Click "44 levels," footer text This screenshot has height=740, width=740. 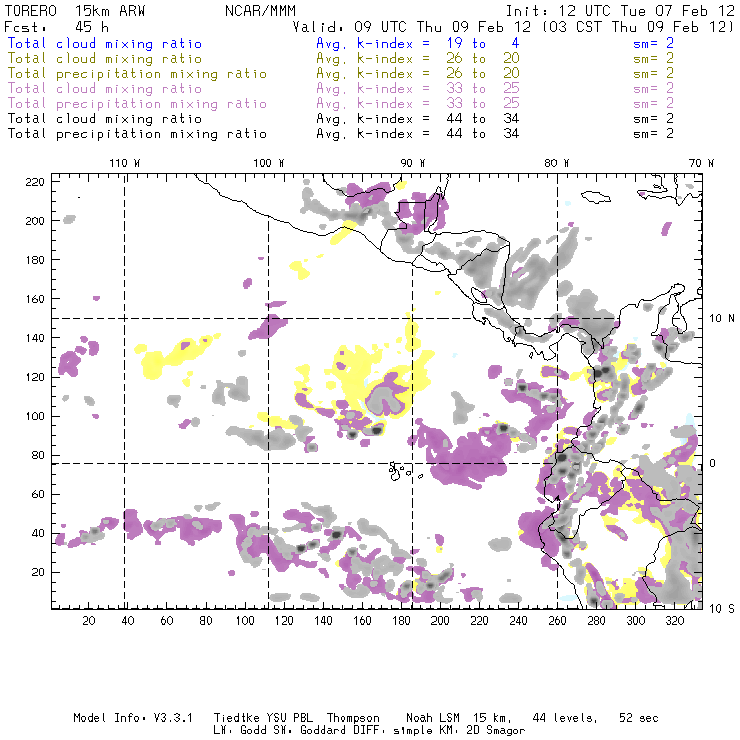(565, 718)
